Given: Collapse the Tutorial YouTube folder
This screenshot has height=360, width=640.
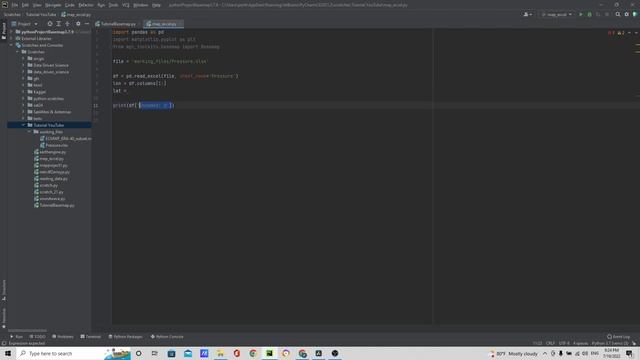Looking at the screenshot, I should pyautogui.click(x=24, y=125).
